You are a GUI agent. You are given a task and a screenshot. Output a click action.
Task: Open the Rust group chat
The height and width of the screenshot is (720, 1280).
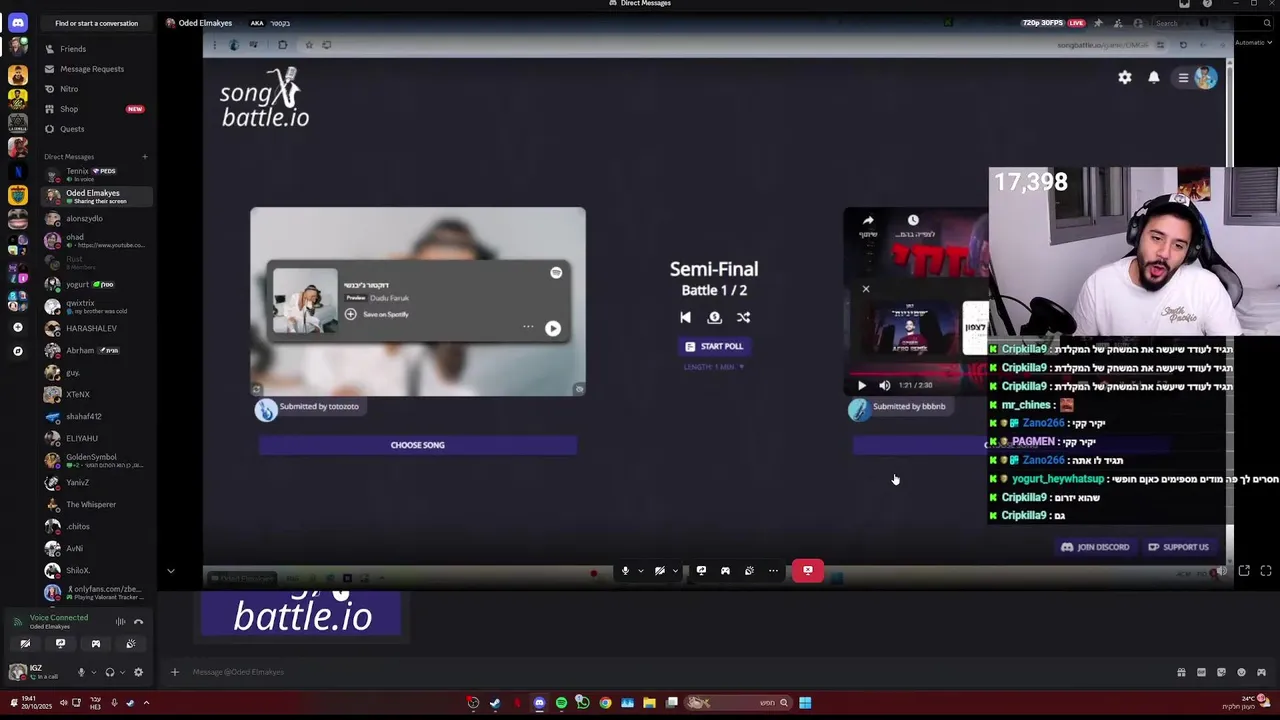click(96, 263)
